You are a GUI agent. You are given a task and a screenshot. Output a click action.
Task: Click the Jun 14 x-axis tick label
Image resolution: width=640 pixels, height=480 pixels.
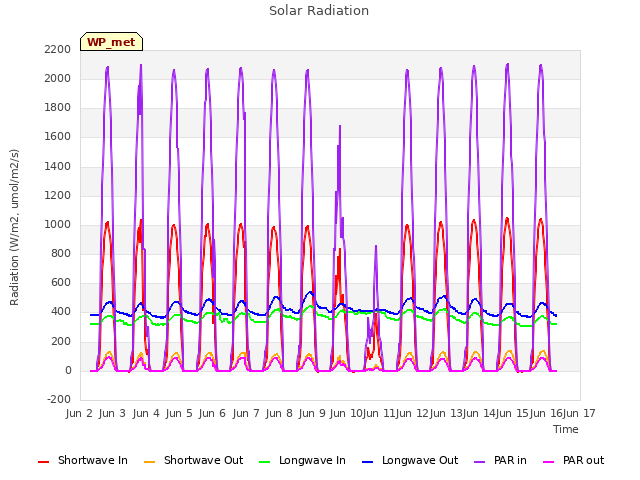(479, 413)
